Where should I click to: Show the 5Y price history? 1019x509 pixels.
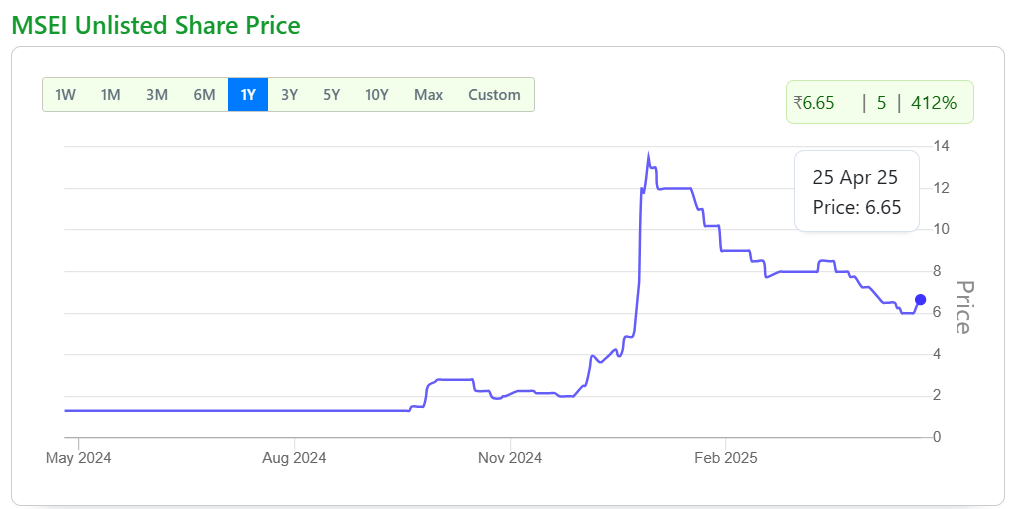pyautogui.click(x=331, y=95)
